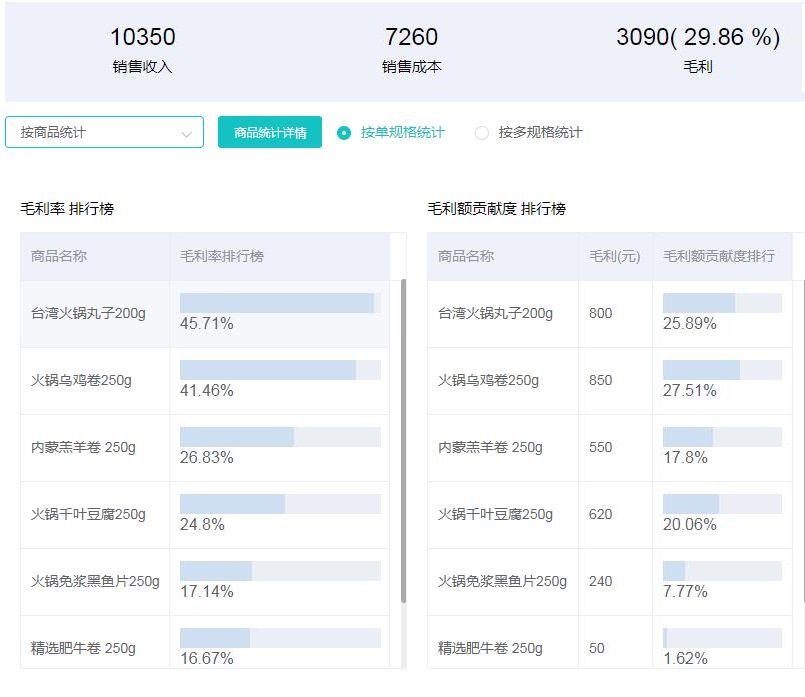Click the 毛利(元) column header
Image resolution: width=805 pixels, height=697 pixels.
[x=612, y=257]
